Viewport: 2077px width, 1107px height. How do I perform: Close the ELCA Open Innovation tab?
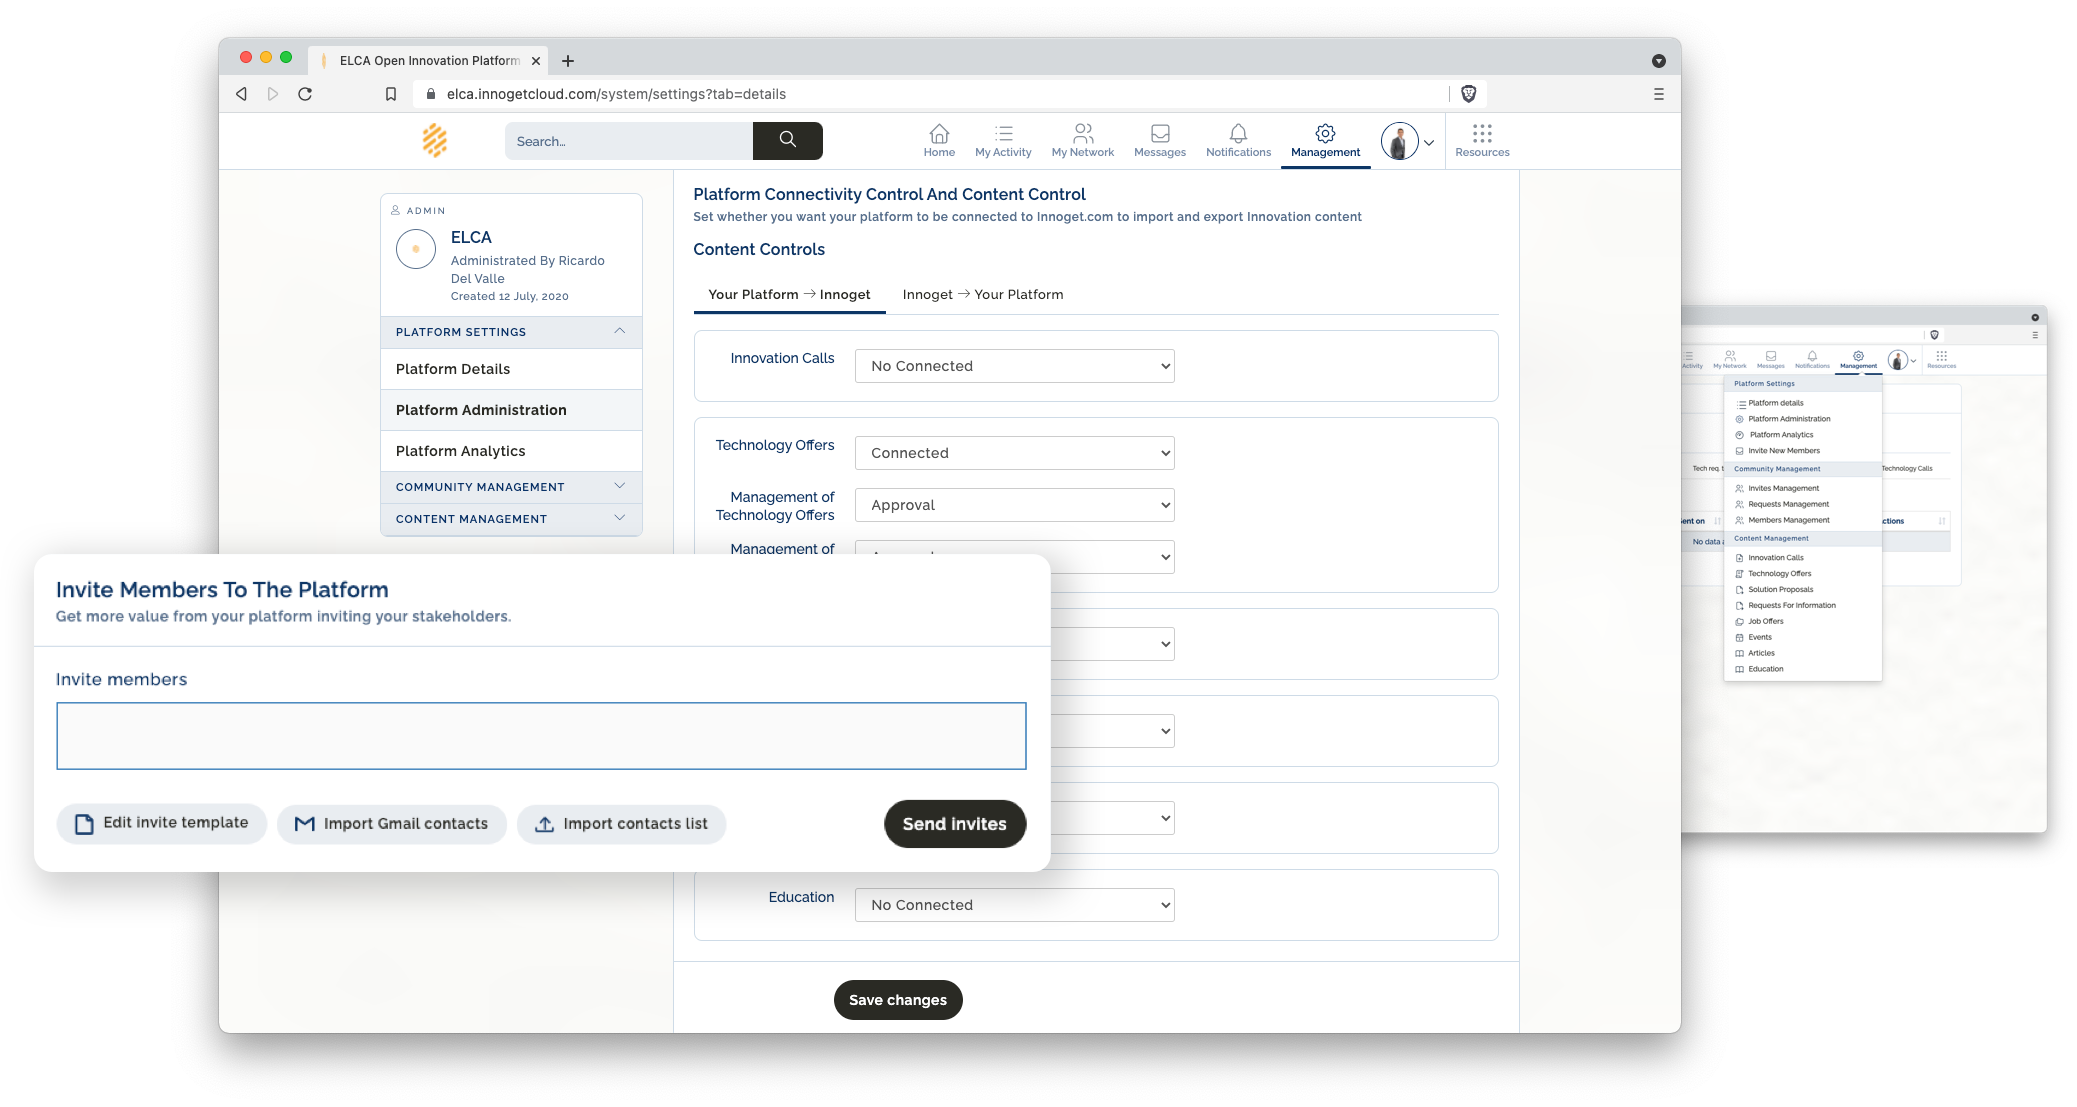coord(536,61)
